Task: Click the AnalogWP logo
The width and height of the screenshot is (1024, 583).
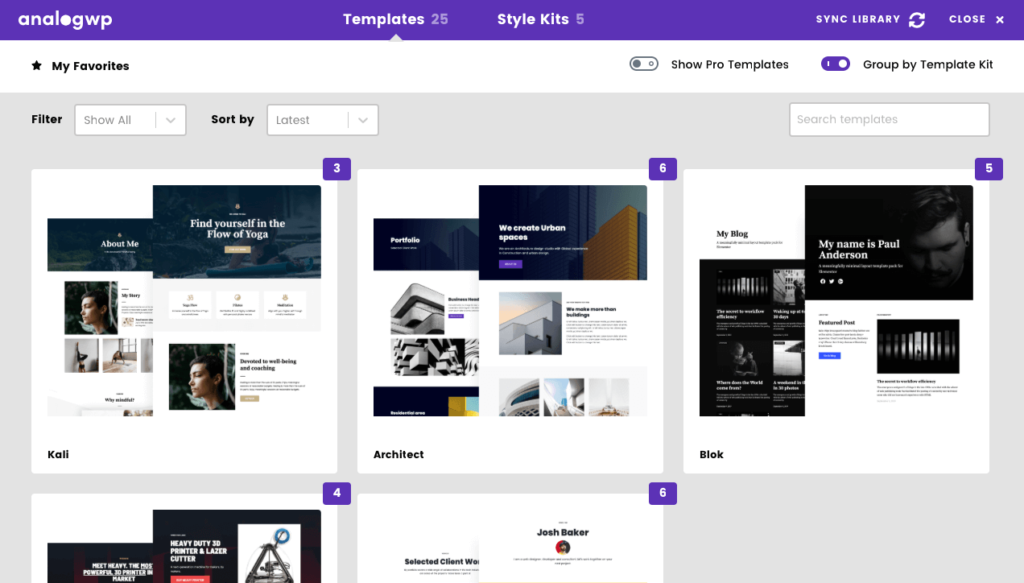Action: [65, 20]
